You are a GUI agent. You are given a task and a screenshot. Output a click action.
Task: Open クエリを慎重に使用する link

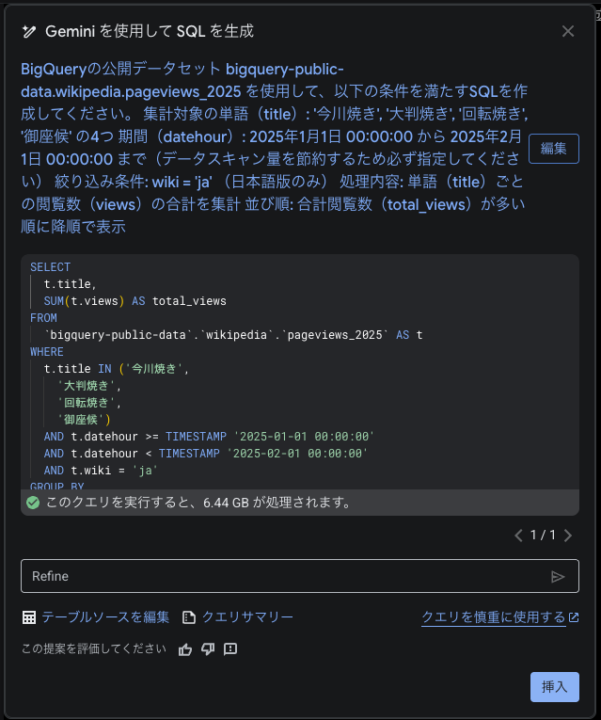pyautogui.click(x=494, y=617)
